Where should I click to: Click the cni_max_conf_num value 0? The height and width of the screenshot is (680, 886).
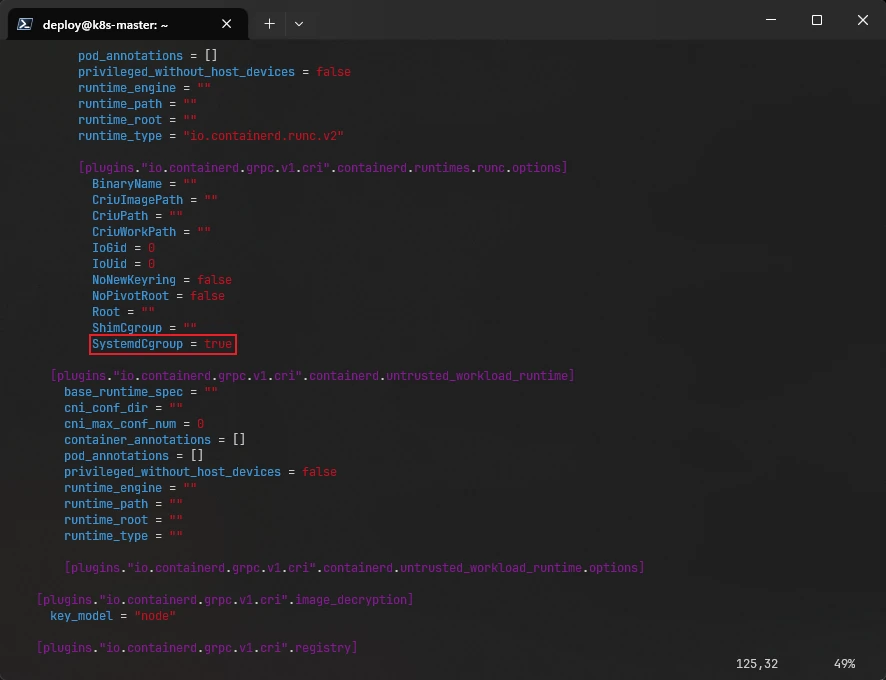coord(200,424)
